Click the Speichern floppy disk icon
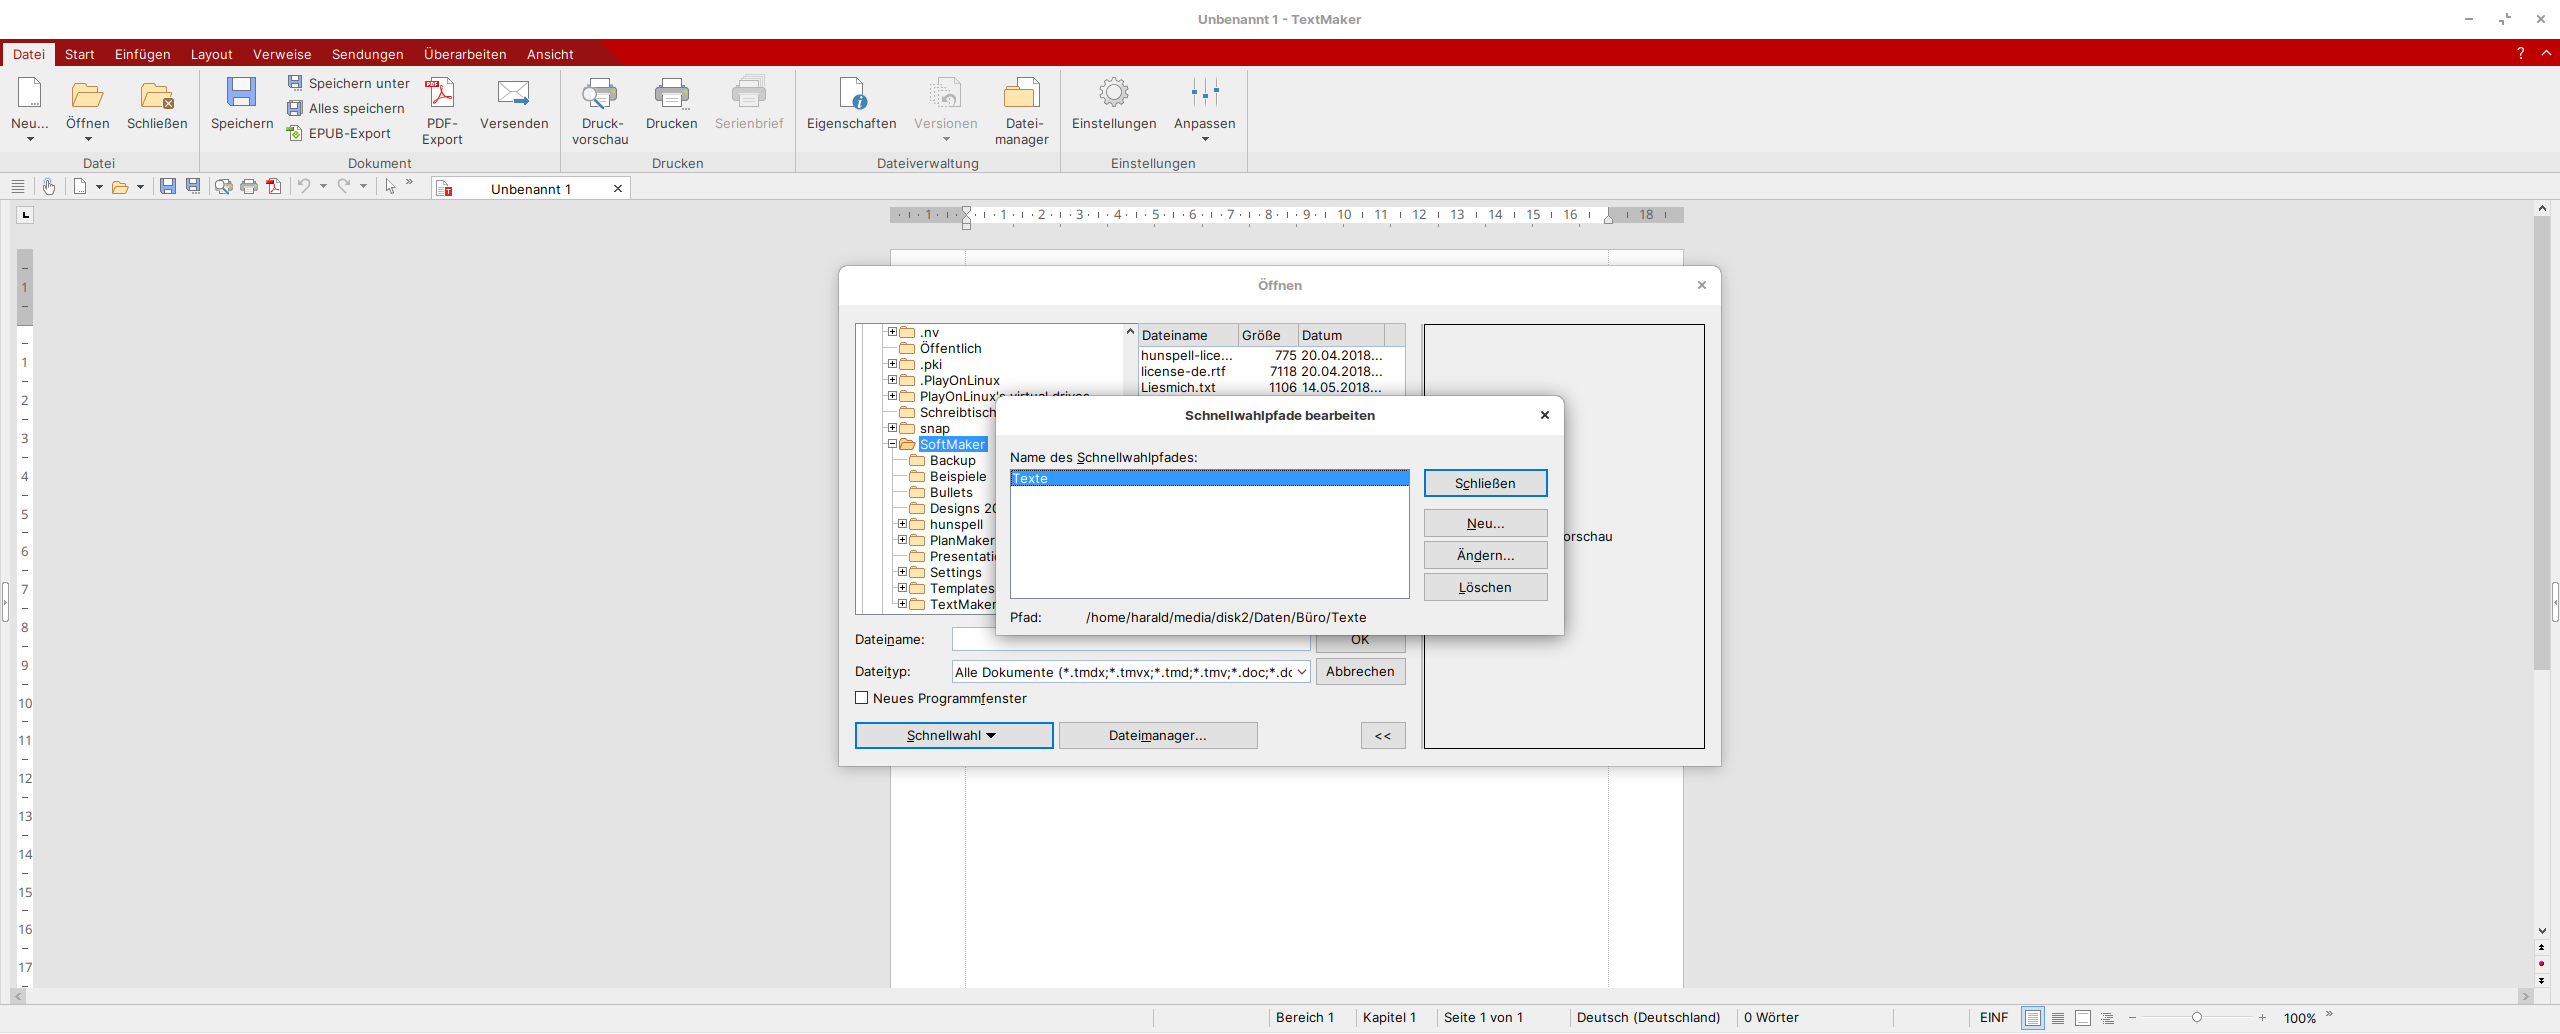The width and height of the screenshot is (2560, 1034). [x=242, y=93]
